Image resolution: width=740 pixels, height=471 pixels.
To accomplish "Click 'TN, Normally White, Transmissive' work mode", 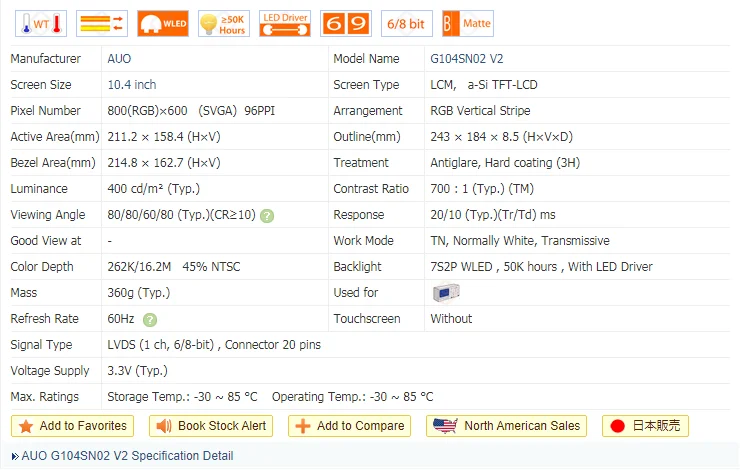I will coord(520,241).
